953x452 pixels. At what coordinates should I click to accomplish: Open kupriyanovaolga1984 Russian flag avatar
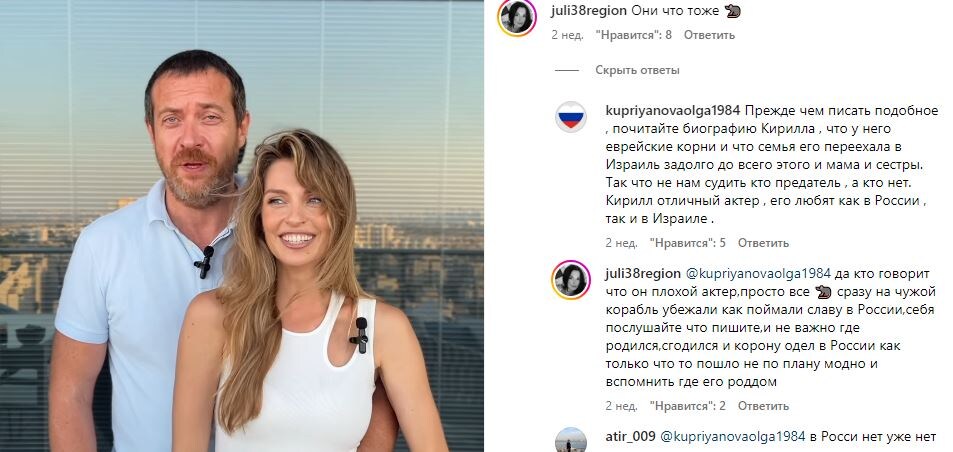pyautogui.click(x=571, y=117)
